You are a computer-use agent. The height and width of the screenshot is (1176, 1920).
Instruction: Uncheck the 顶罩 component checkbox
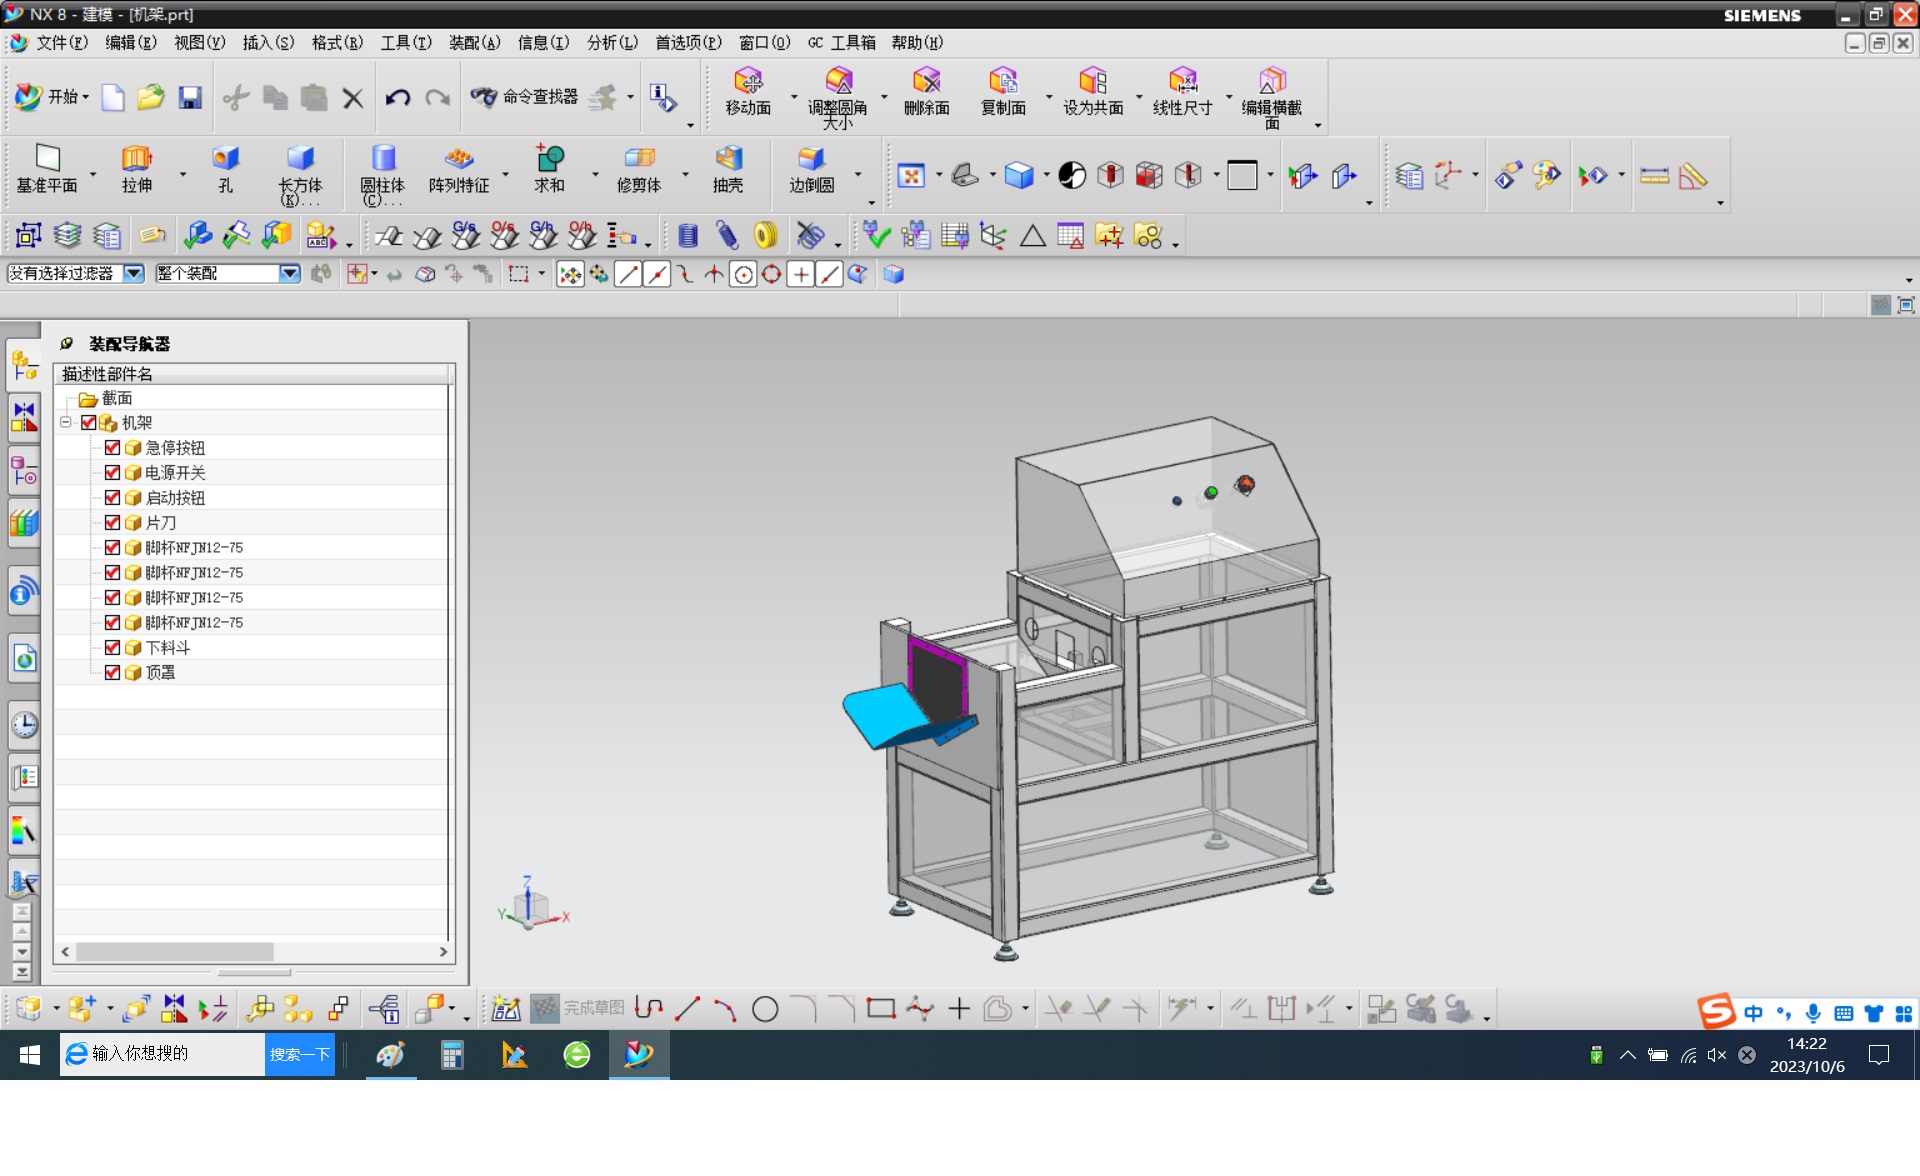pyautogui.click(x=112, y=673)
